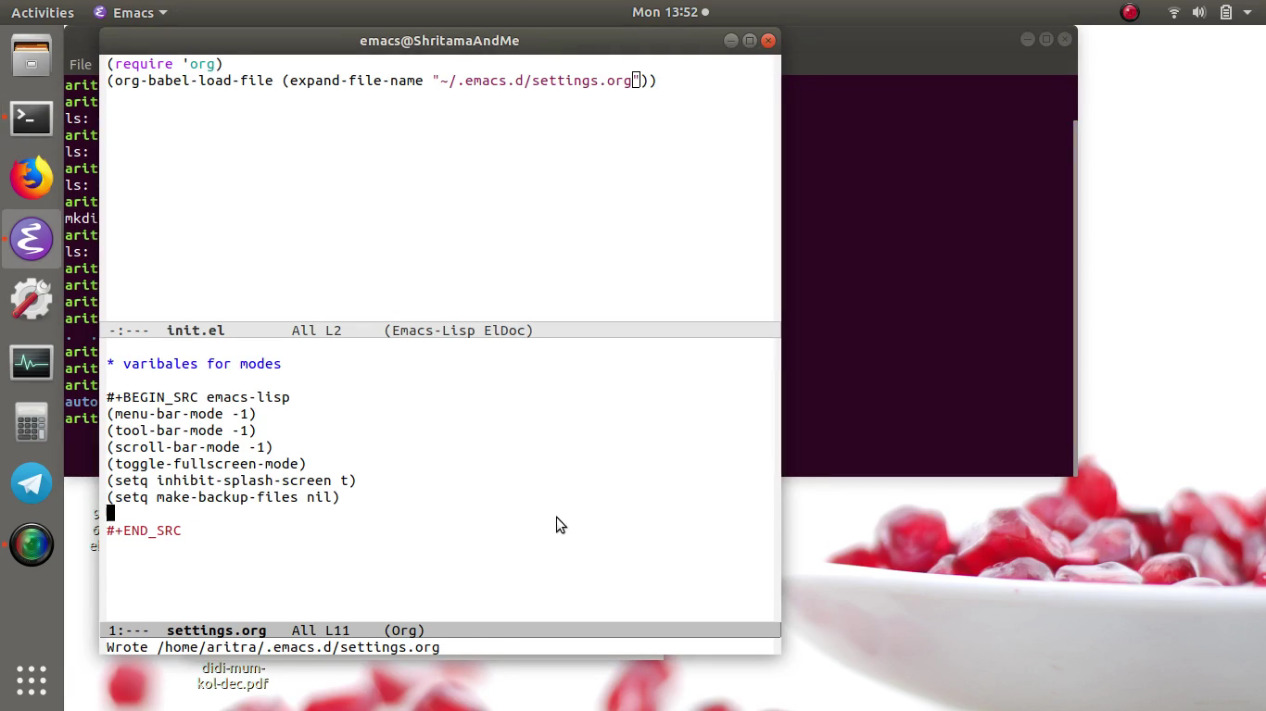Viewport: 1266px width, 711px height.
Task: Click the settings.org buffer name in the mode line
Action: pos(216,630)
